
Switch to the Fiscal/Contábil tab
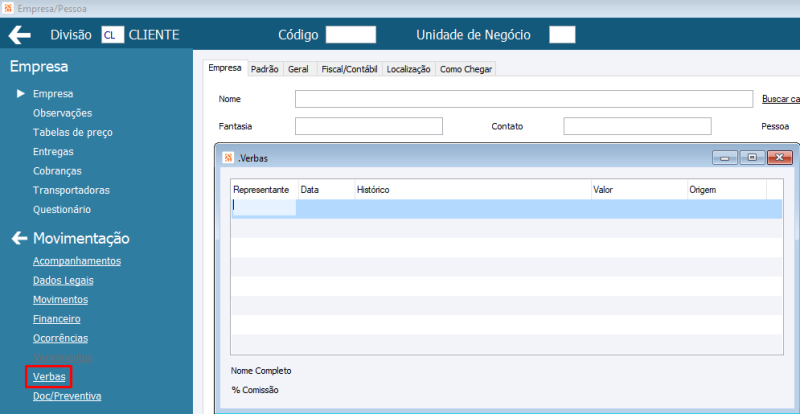[x=349, y=69]
